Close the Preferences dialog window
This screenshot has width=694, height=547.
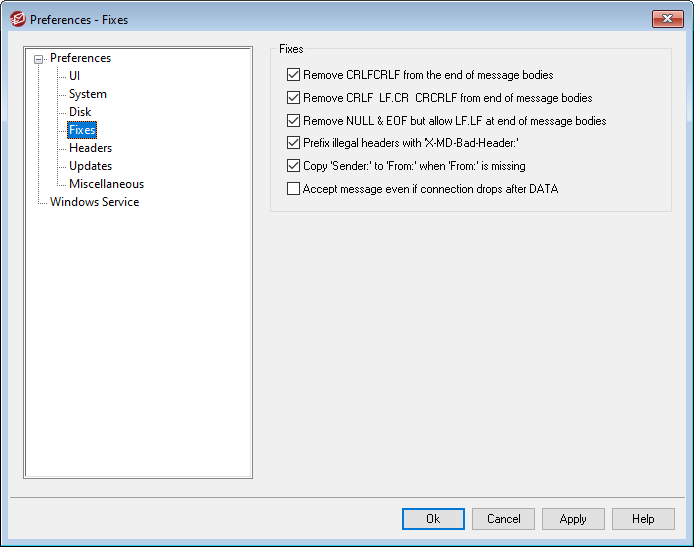coord(667,19)
